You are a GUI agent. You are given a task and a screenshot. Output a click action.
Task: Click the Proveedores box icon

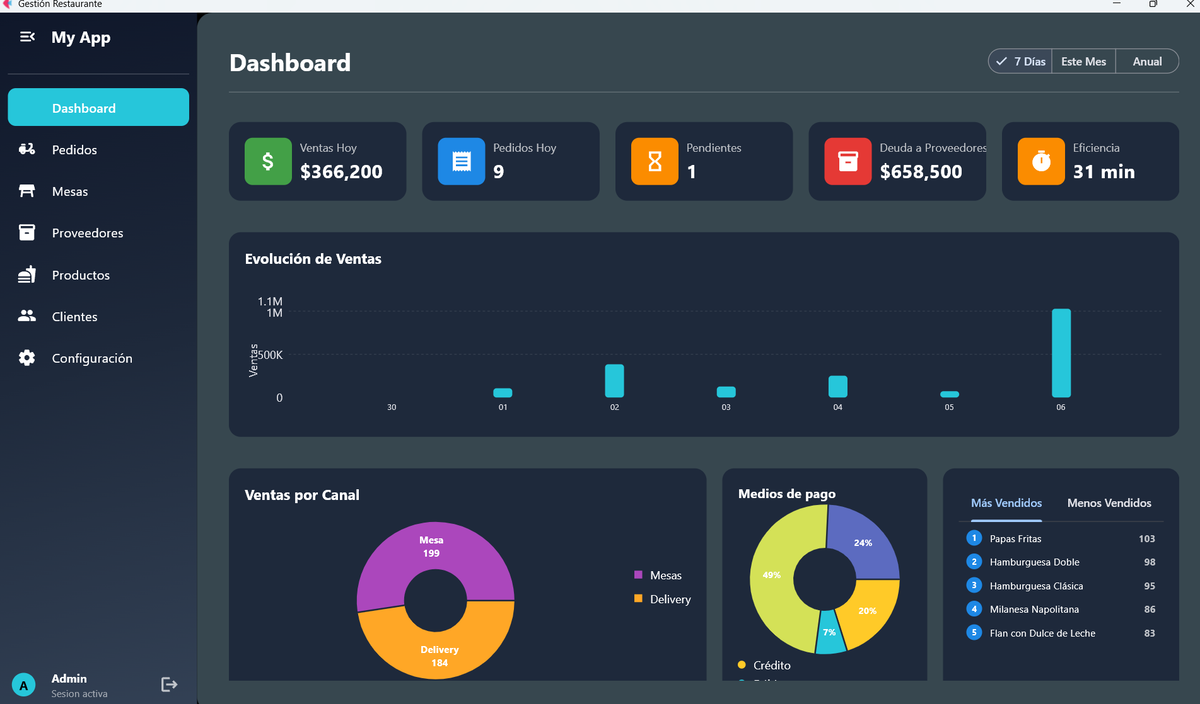[x=27, y=233]
